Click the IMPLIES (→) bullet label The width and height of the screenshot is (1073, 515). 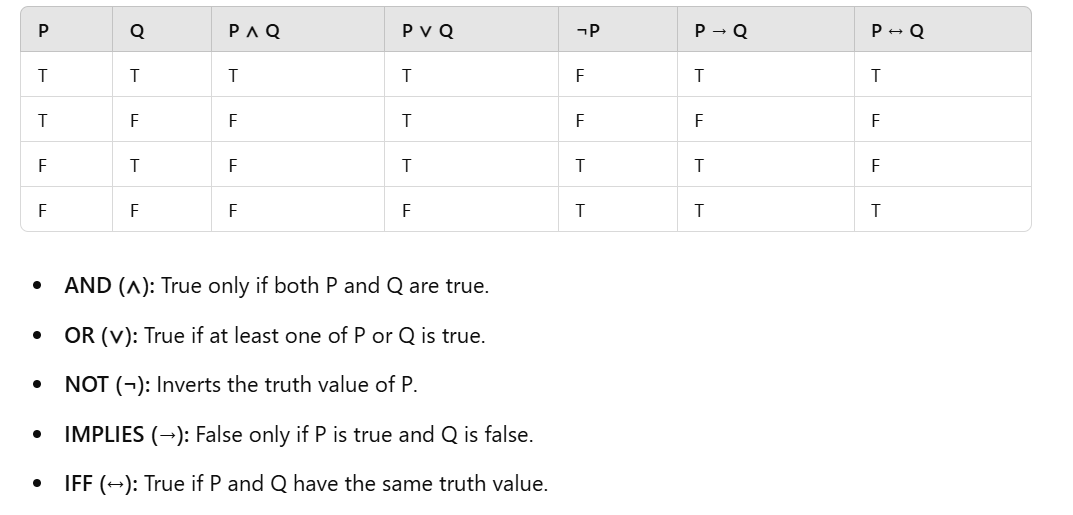(126, 435)
